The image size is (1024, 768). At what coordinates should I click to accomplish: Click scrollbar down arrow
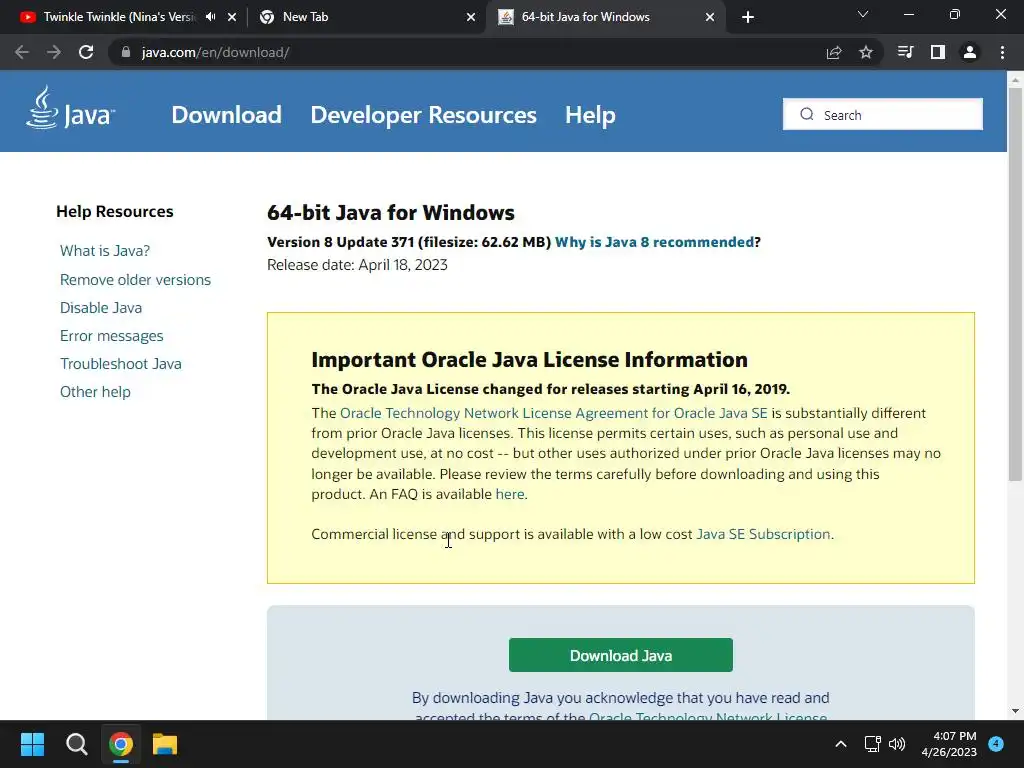tap(1015, 711)
